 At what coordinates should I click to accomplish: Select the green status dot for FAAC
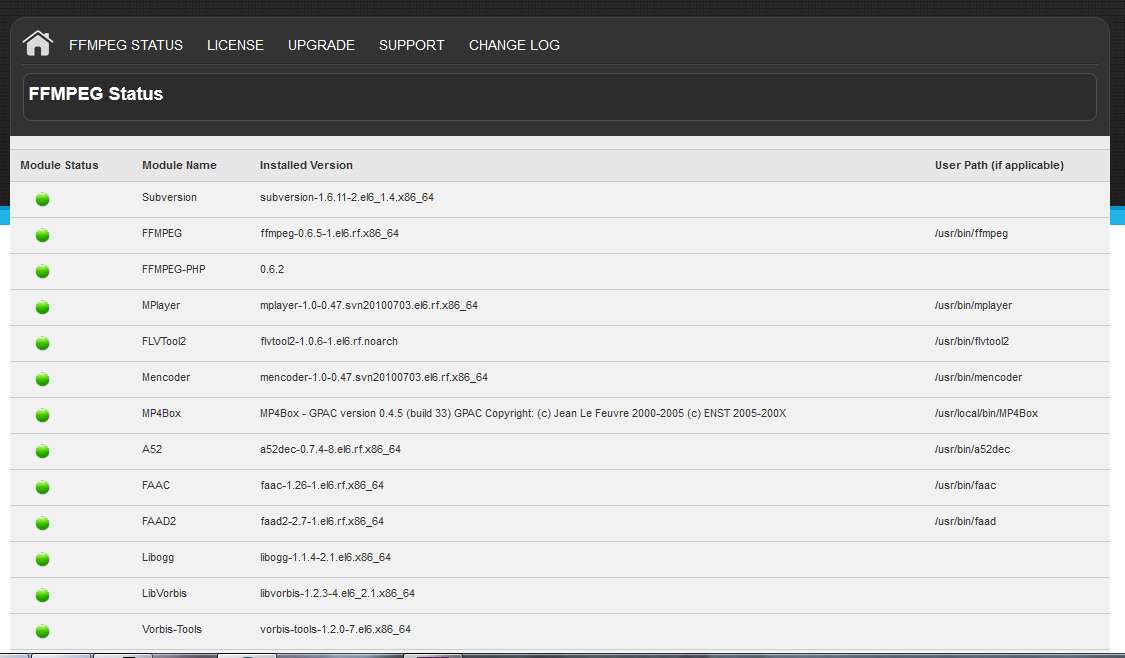pyautogui.click(x=43, y=487)
